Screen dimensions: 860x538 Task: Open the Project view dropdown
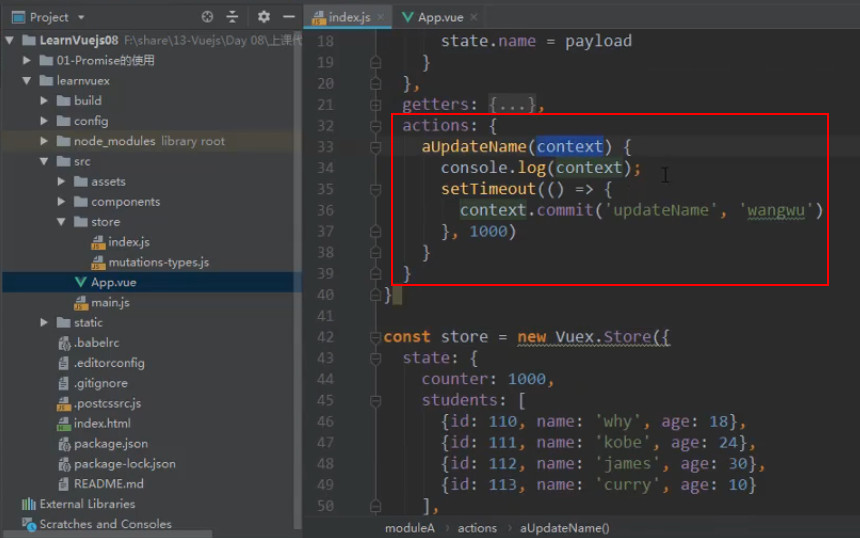tap(81, 18)
